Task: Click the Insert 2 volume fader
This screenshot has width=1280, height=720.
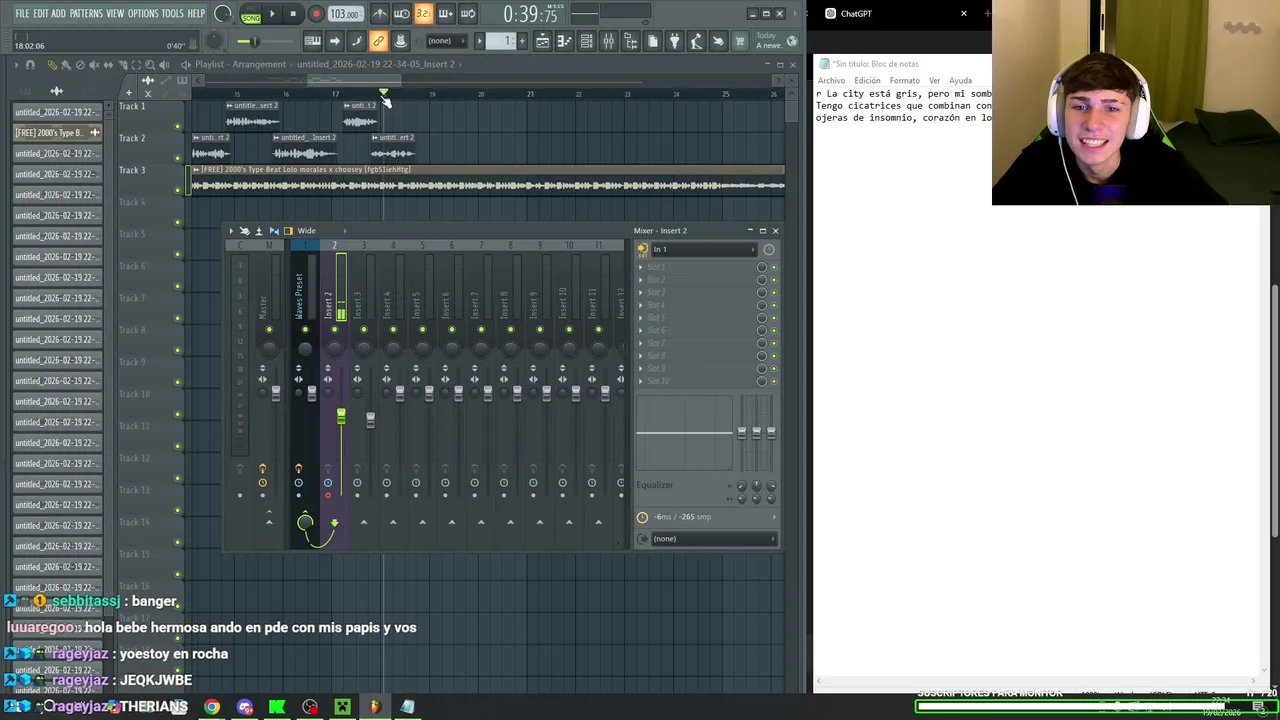Action: tap(341, 415)
